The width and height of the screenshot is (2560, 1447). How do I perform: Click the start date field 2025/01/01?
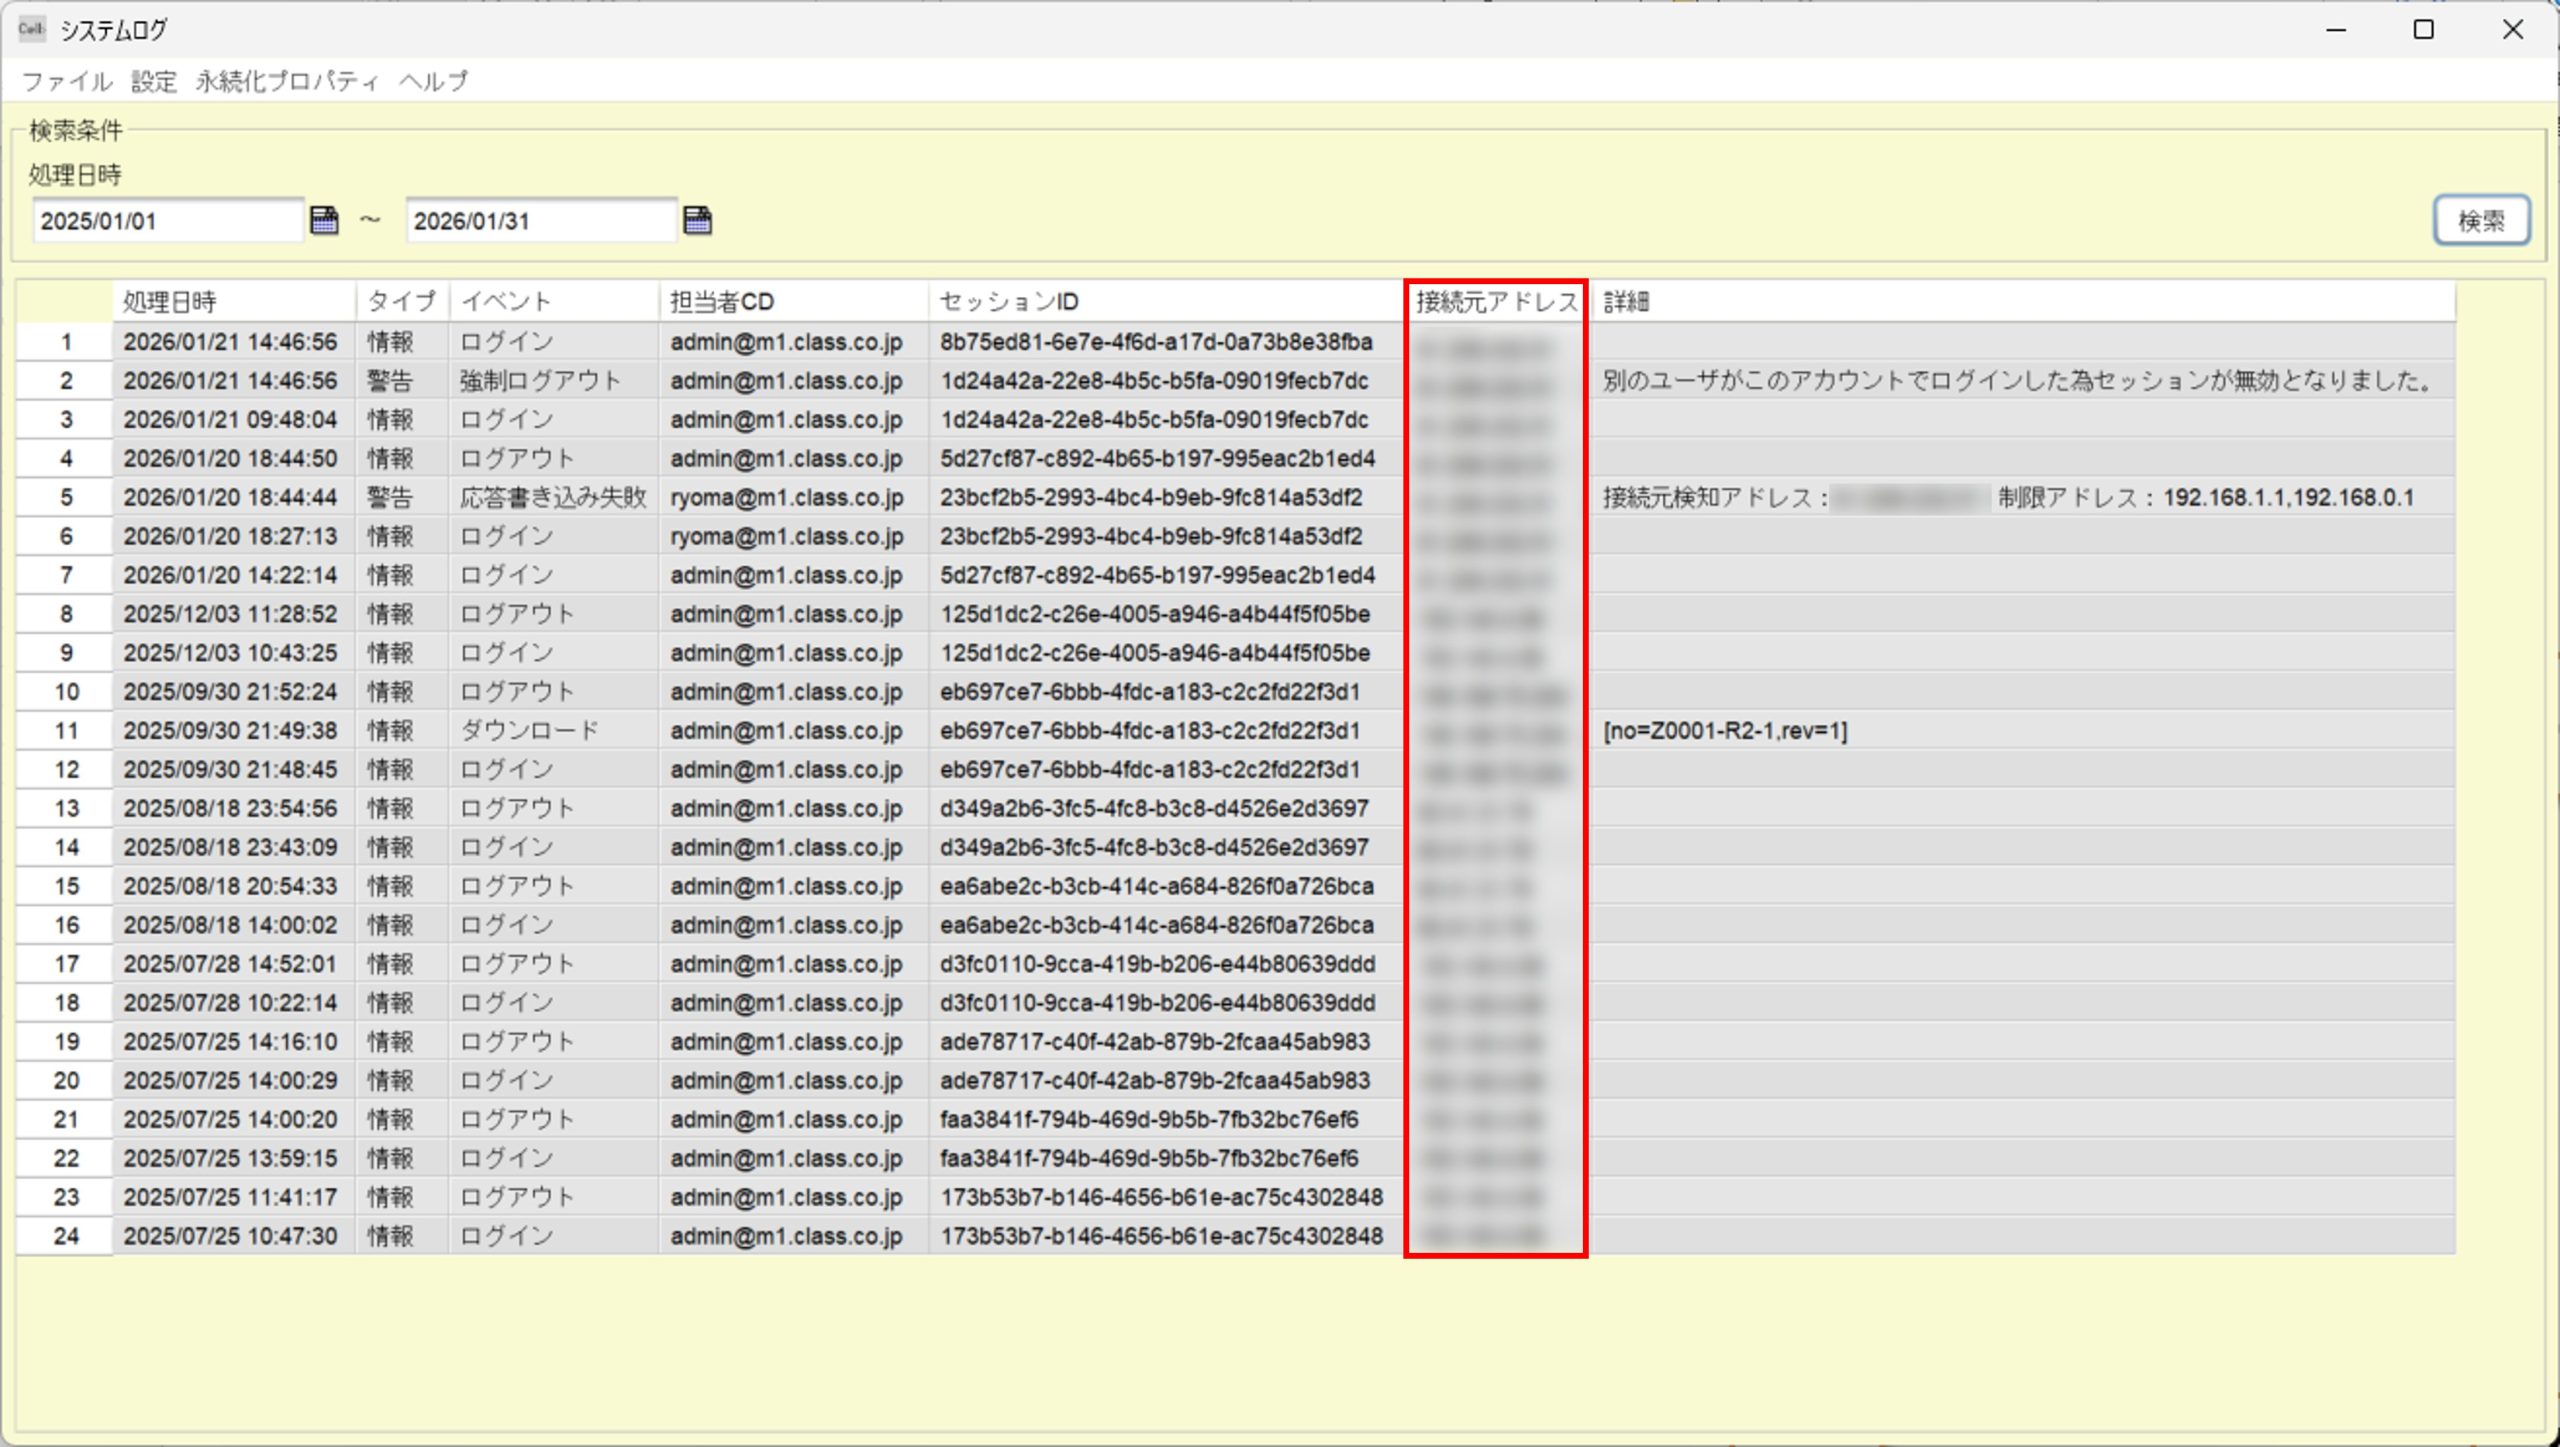pyautogui.click(x=167, y=221)
